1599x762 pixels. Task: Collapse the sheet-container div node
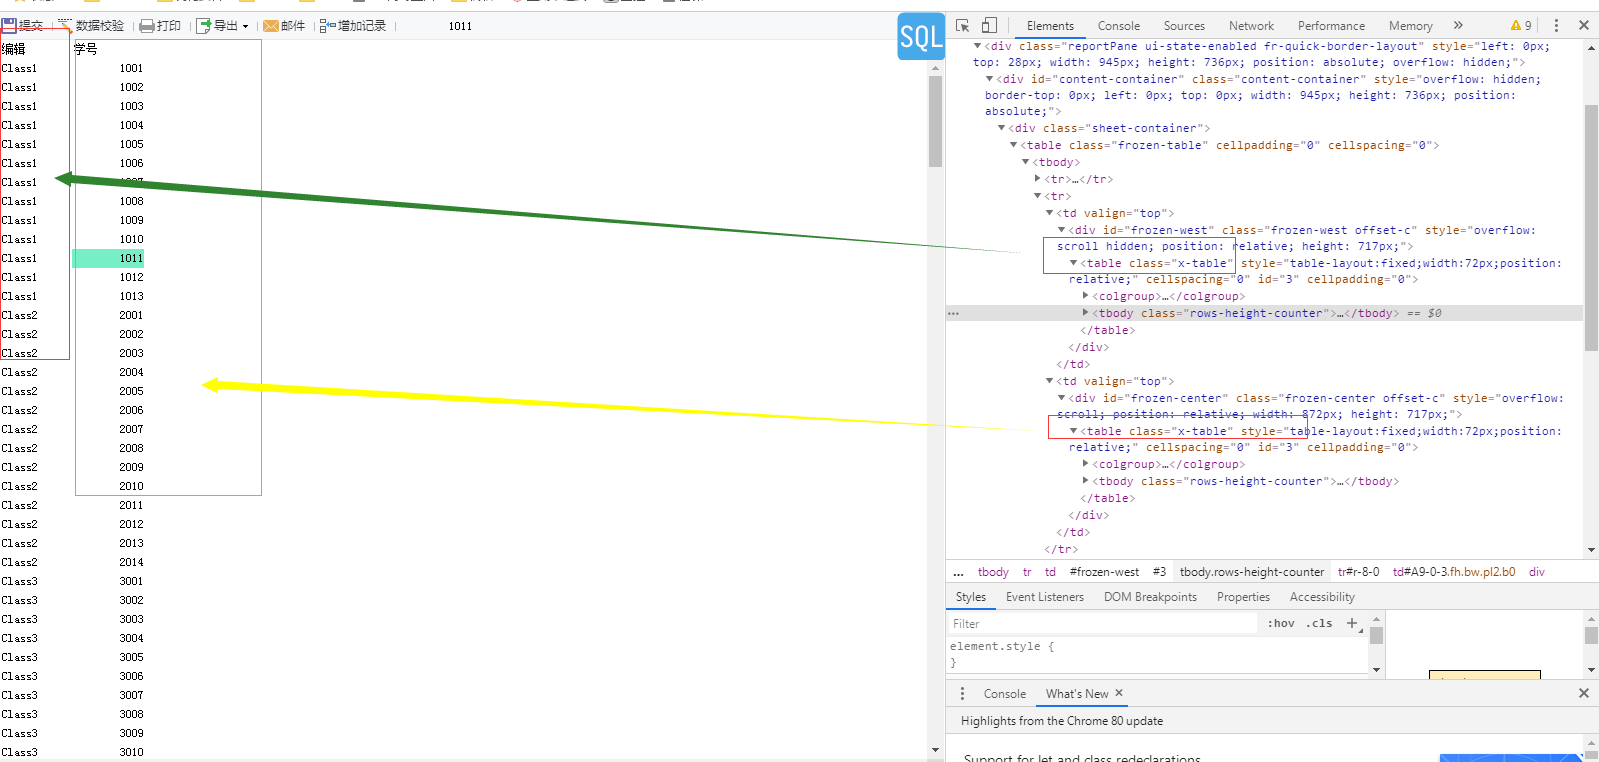1002,128
